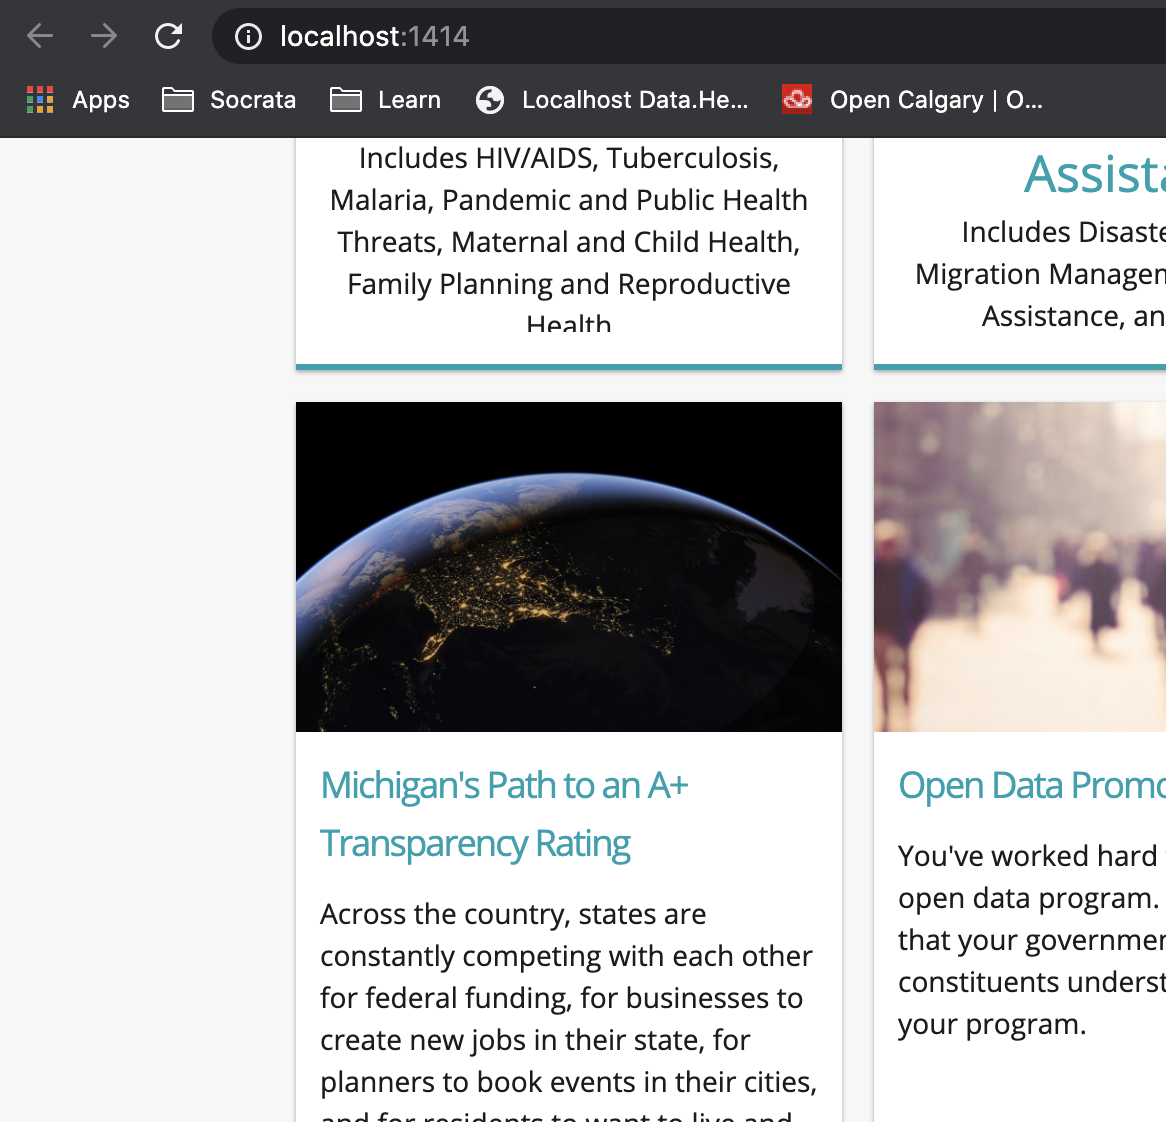Image resolution: width=1166 pixels, height=1122 pixels.
Task: Click the globe icon of Localhost Data.He... bookmark
Action: (490, 100)
